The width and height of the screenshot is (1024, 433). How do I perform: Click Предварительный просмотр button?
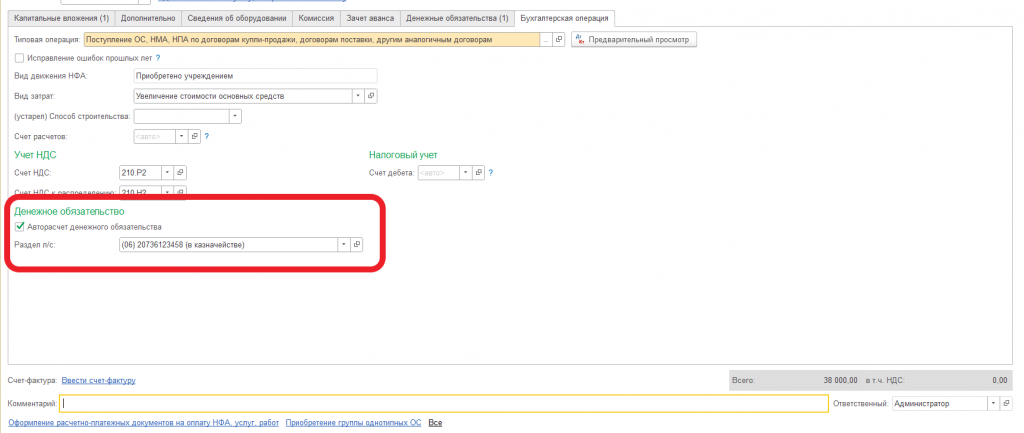pos(634,40)
